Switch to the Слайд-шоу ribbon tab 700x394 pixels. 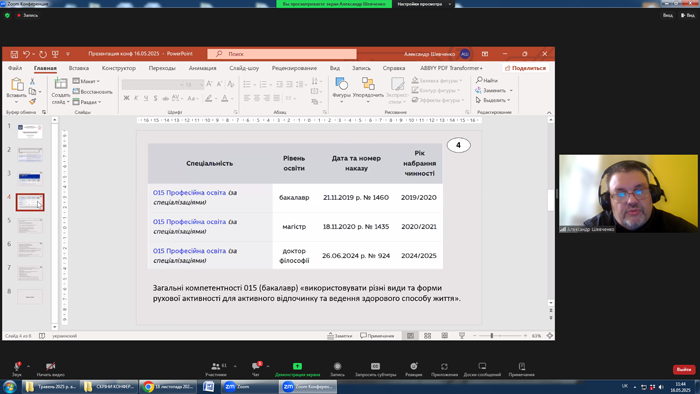(x=244, y=68)
